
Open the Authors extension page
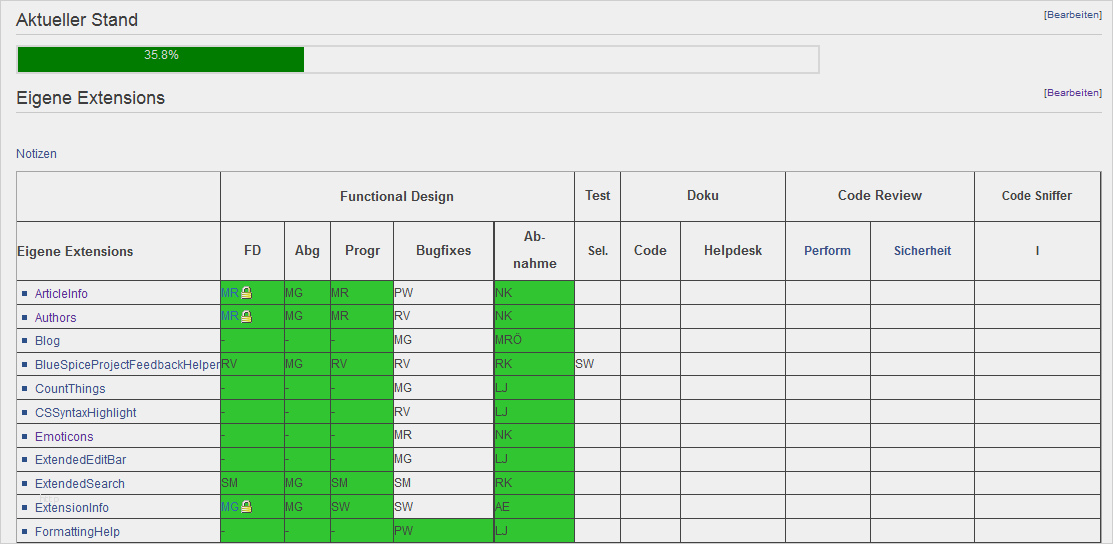(55, 318)
